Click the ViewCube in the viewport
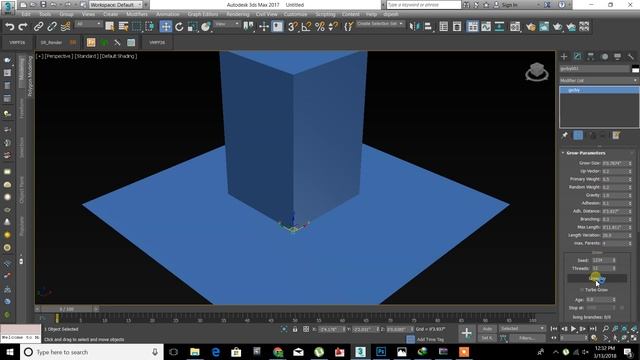640x360 pixels. tap(537, 72)
